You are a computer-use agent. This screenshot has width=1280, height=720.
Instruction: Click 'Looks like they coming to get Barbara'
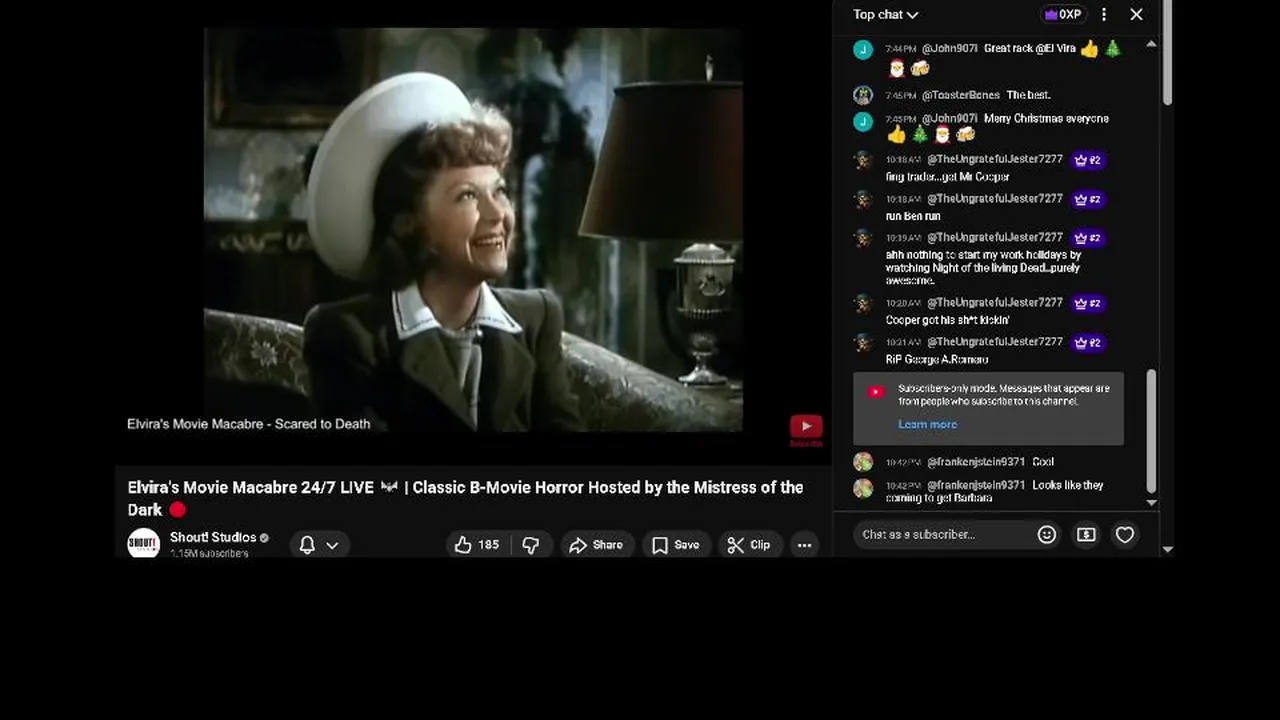point(995,491)
